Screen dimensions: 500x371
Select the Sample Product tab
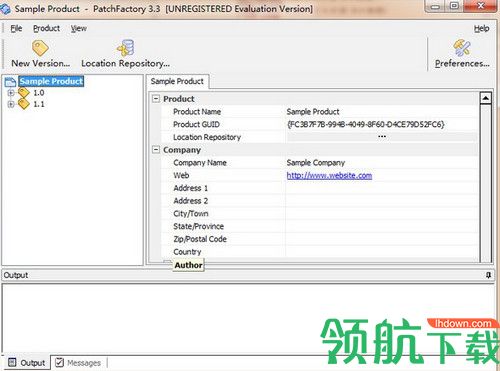pyautogui.click(x=177, y=81)
